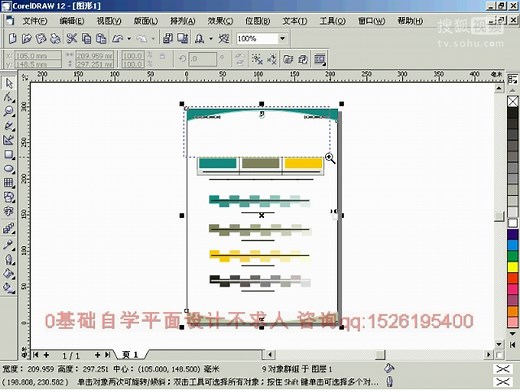Viewport: 520px width, 390px height.
Task: Open the 文件(F) menu
Action: point(35,21)
